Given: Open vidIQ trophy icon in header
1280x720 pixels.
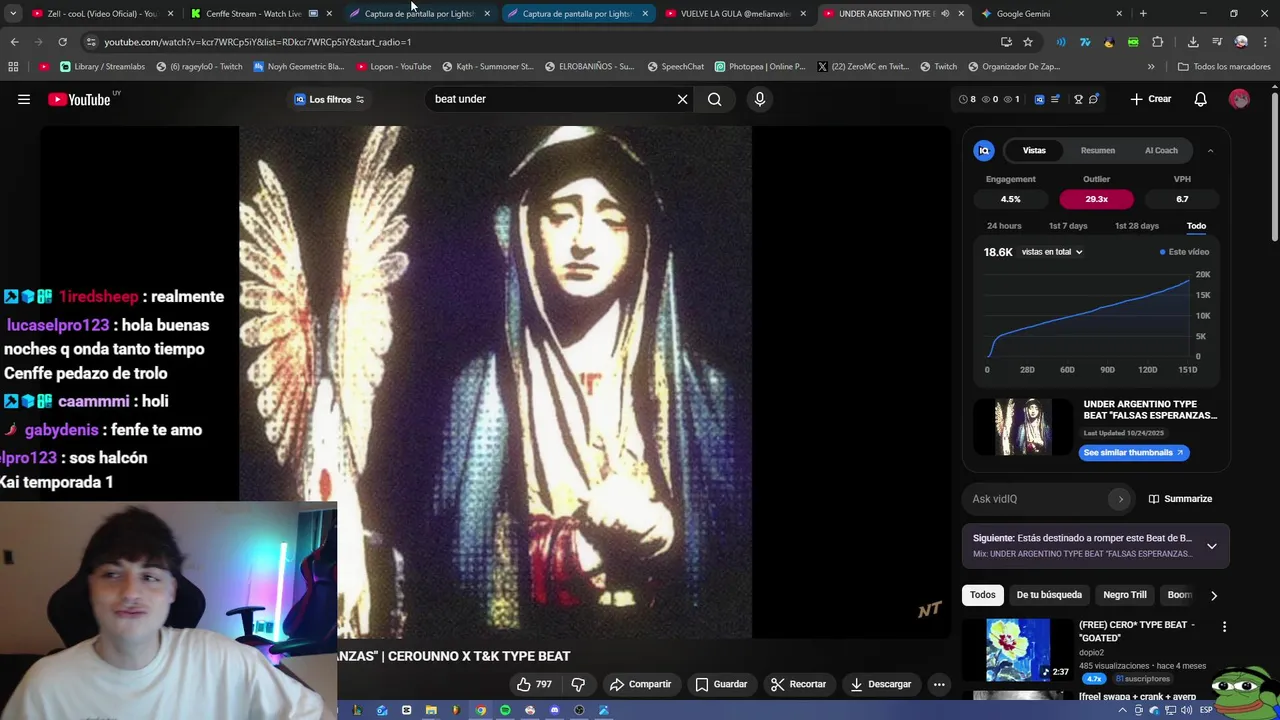Looking at the screenshot, I should tap(1078, 99).
